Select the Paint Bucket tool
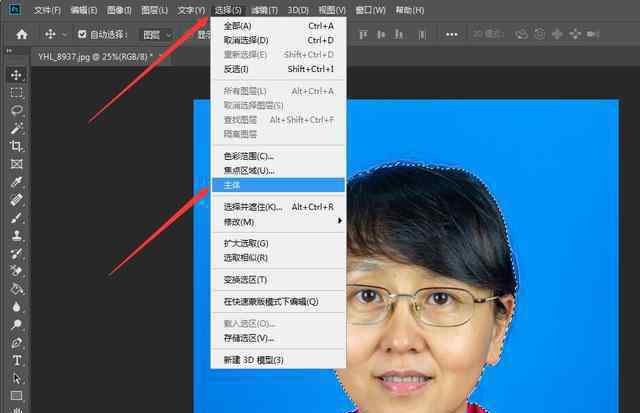The height and width of the screenshot is (413, 640). [16, 289]
